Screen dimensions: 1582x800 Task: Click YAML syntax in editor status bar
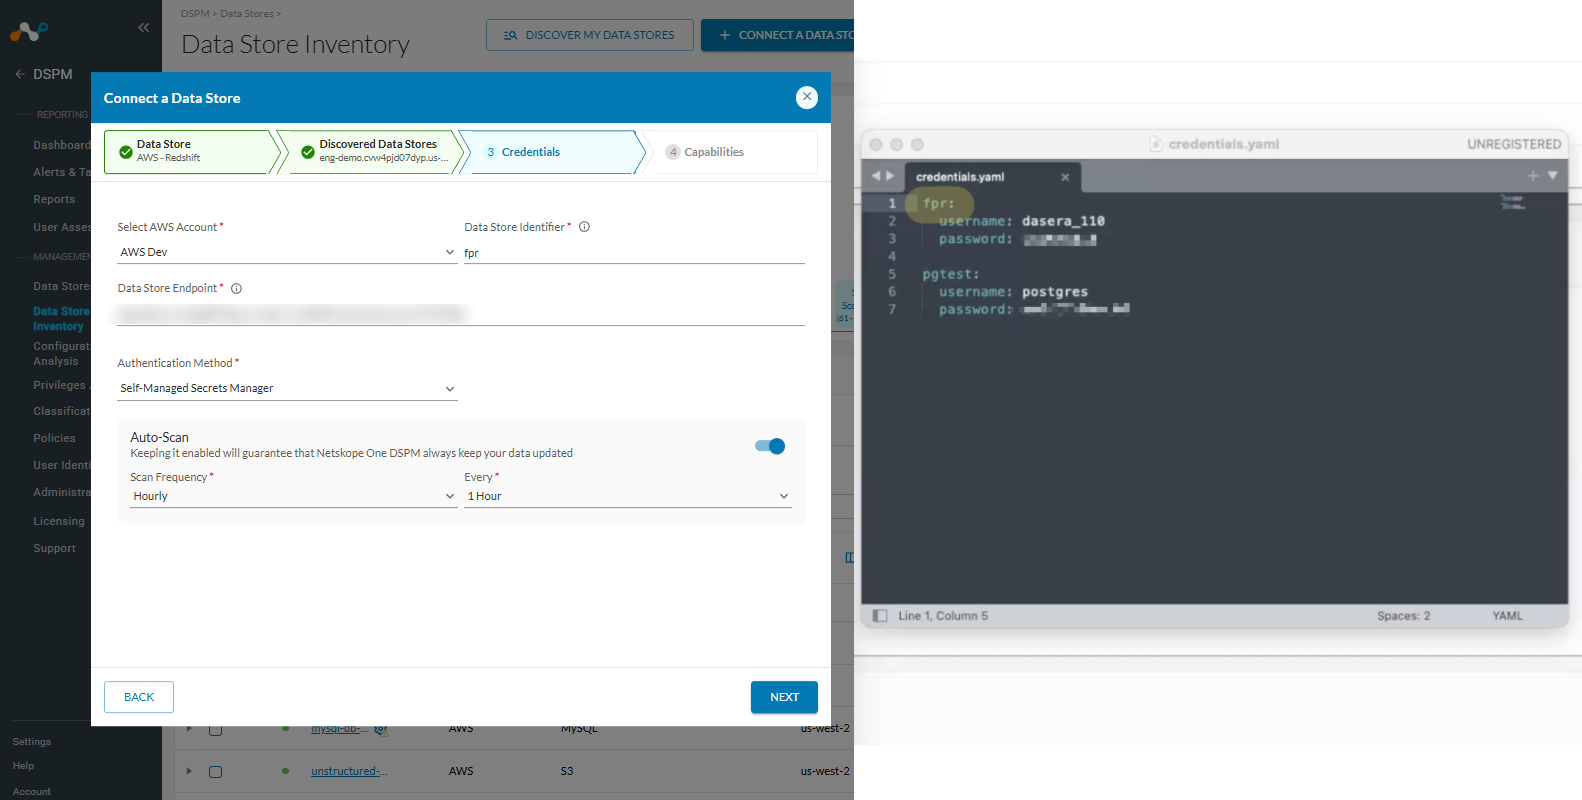(x=1507, y=616)
